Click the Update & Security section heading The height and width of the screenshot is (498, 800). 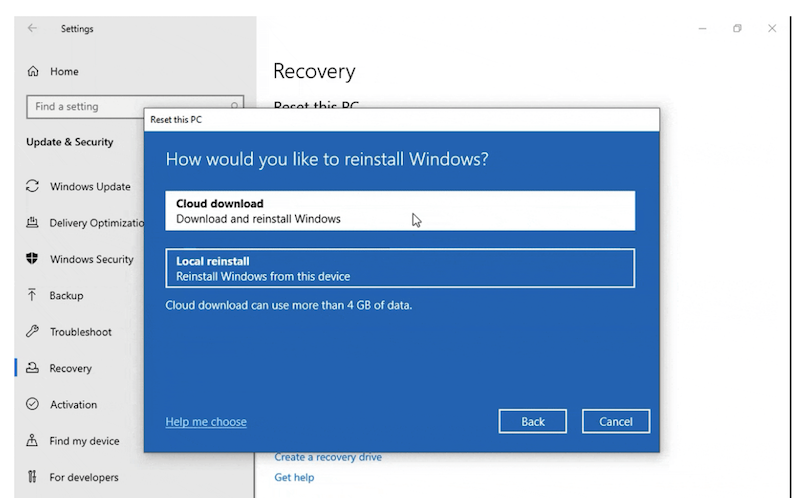tap(70, 142)
